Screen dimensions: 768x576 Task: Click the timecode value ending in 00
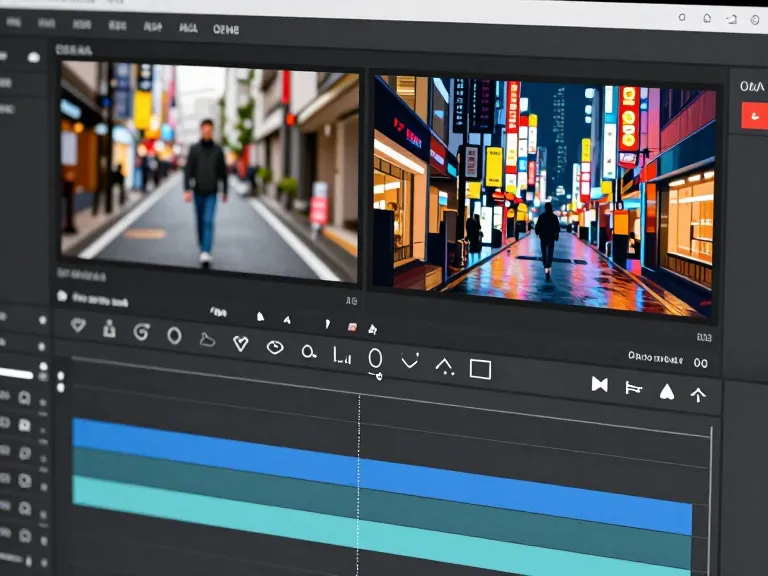pos(700,363)
